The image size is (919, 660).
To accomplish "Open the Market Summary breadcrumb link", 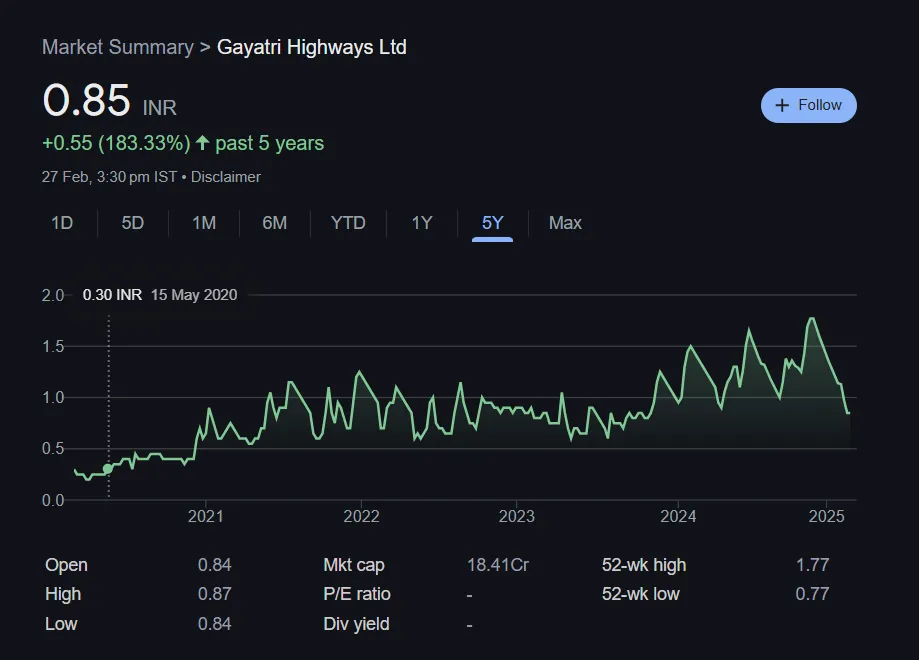I will tap(118, 47).
